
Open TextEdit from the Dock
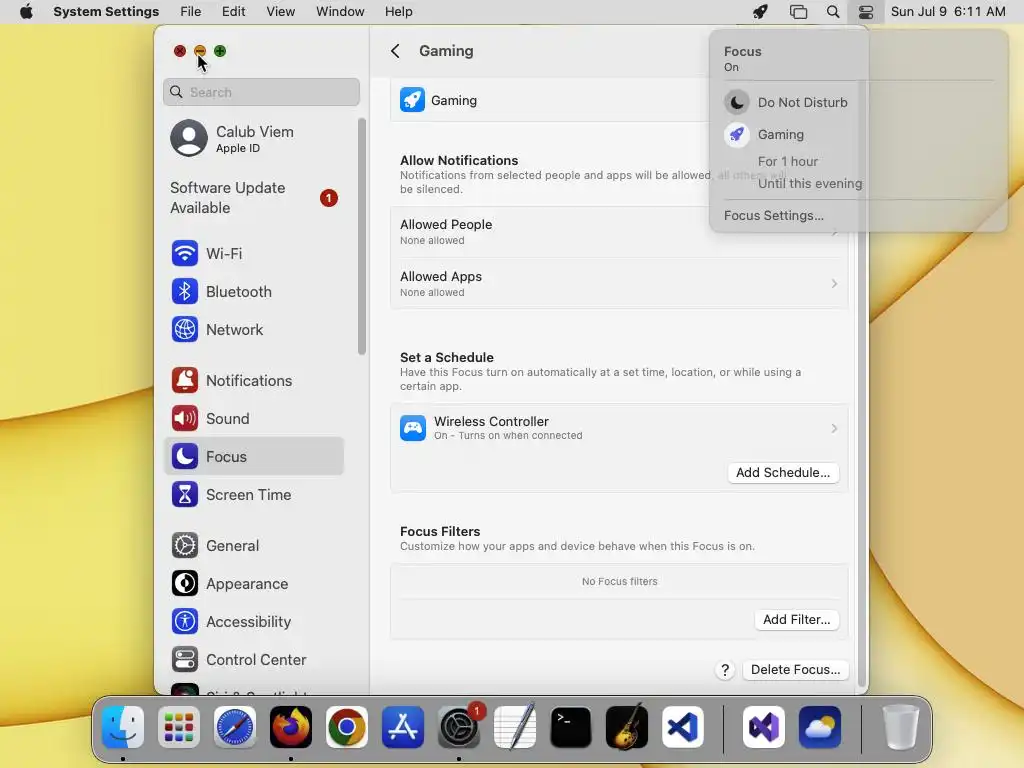coord(515,727)
